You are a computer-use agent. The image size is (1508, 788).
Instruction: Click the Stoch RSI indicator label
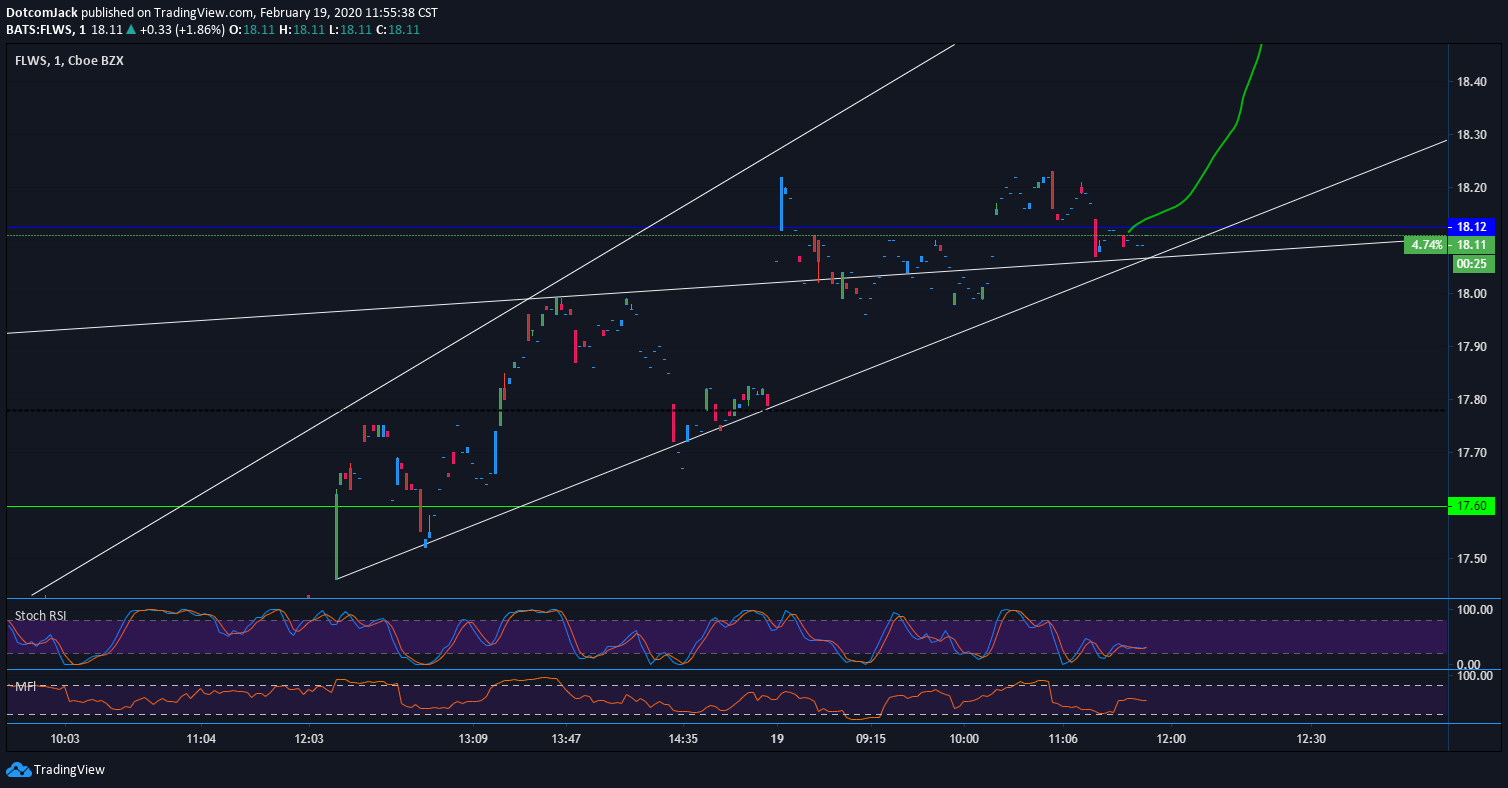[40, 615]
